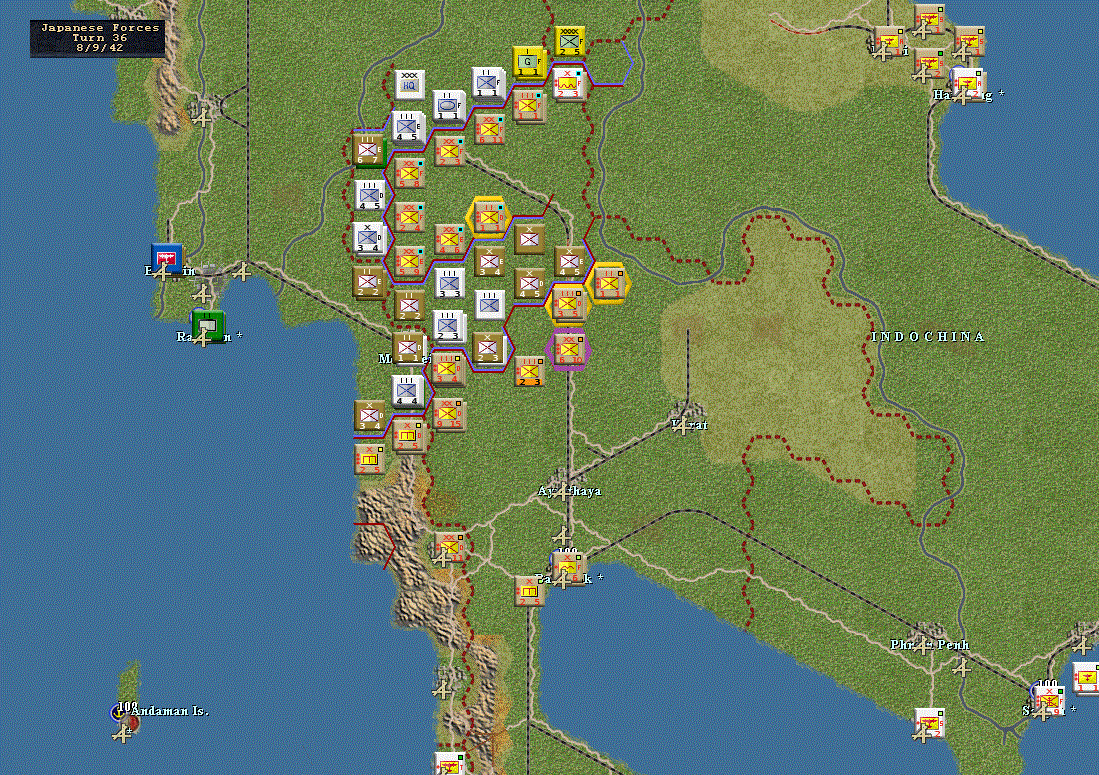Click the airfield icon at Korat

(x=682, y=424)
